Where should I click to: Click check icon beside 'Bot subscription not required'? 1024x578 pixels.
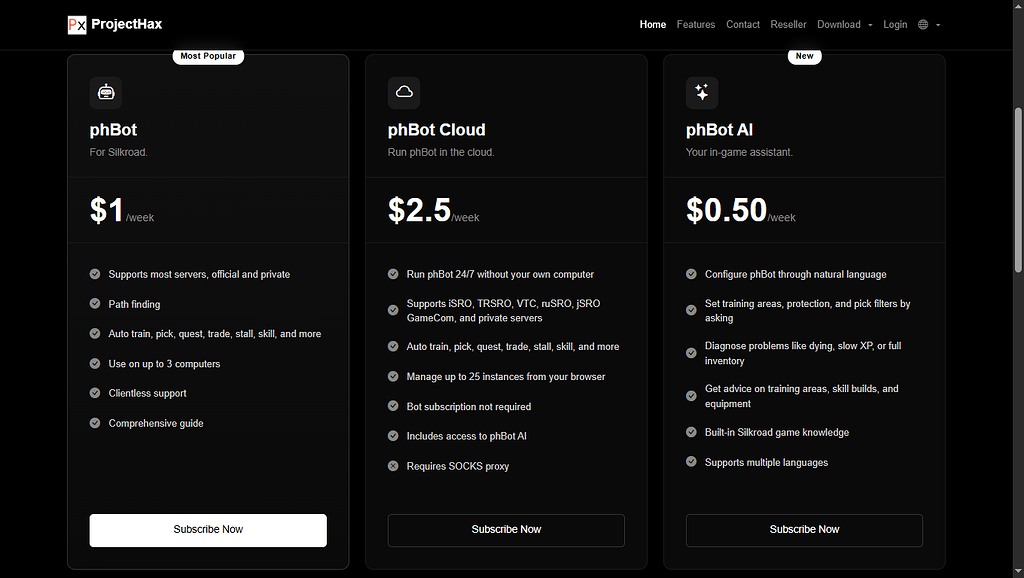coord(393,406)
